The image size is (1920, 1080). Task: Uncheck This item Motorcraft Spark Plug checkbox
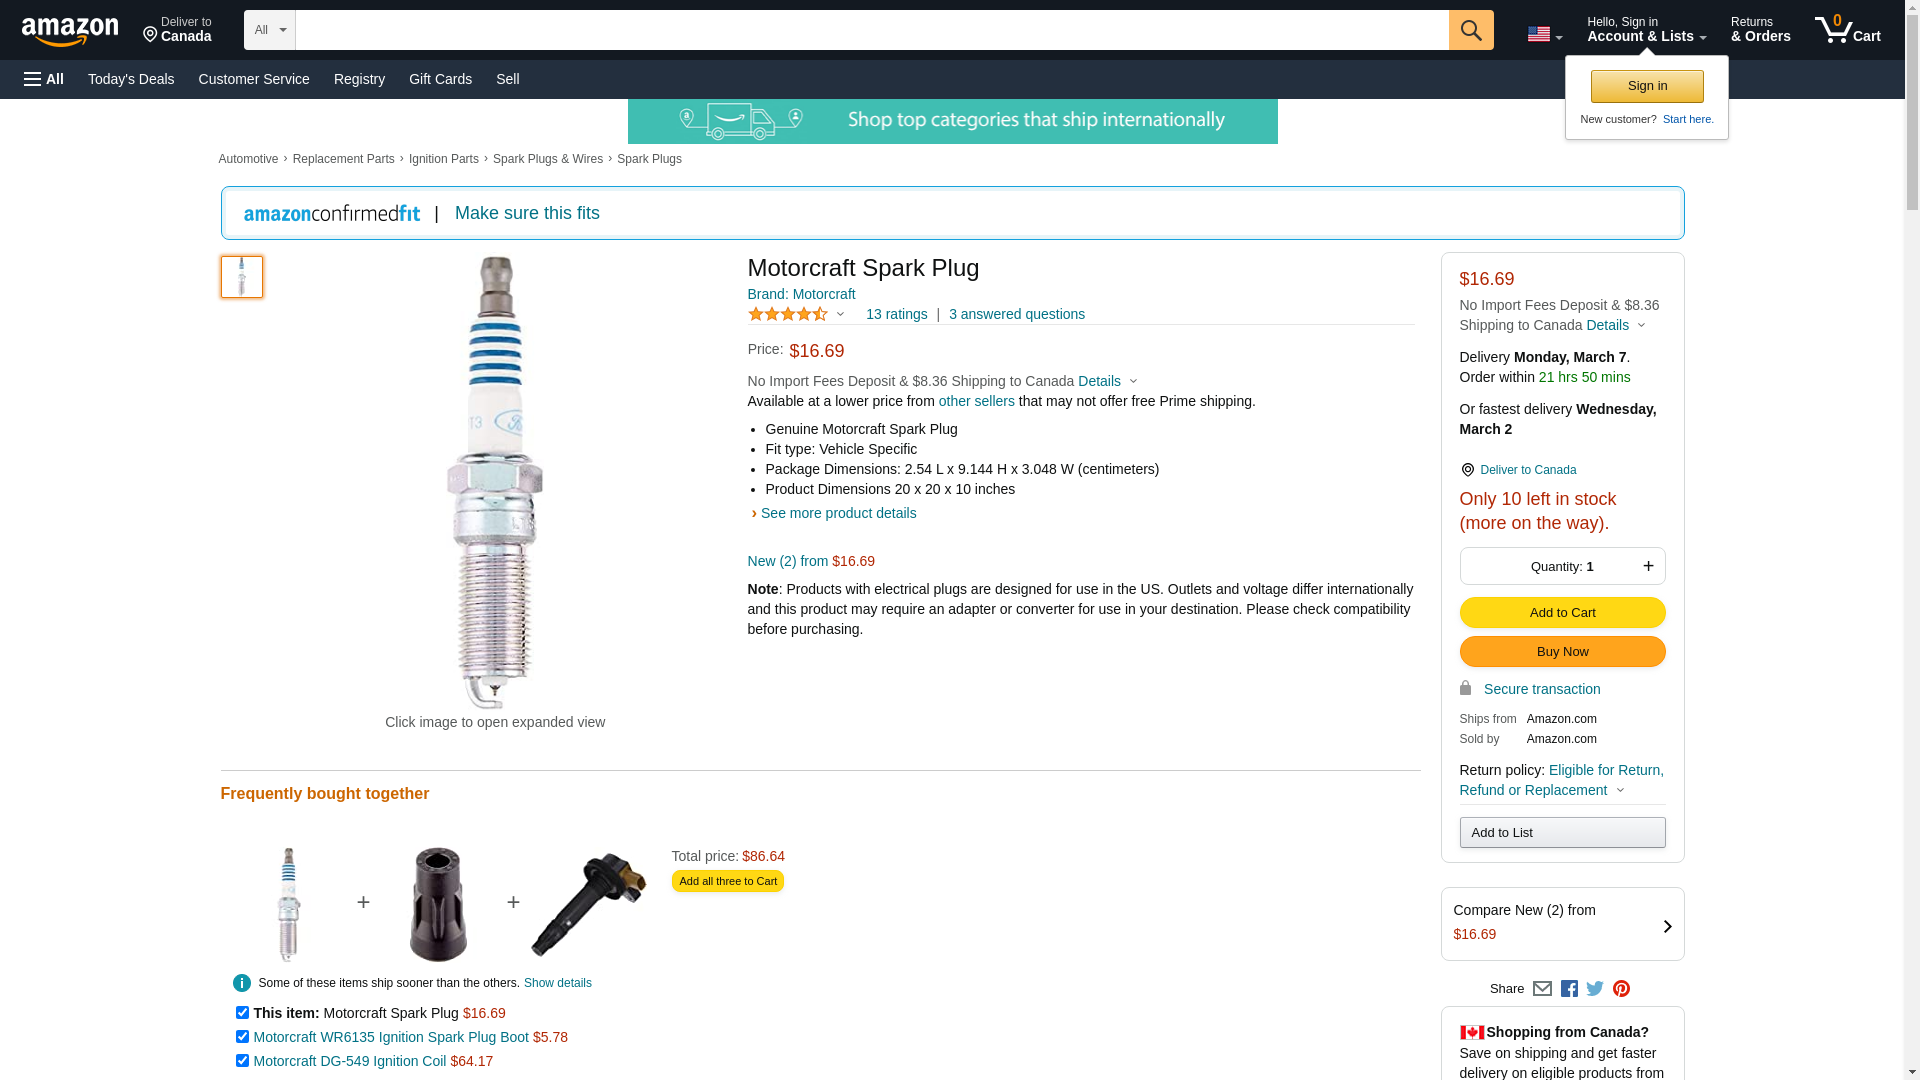tap(242, 1013)
